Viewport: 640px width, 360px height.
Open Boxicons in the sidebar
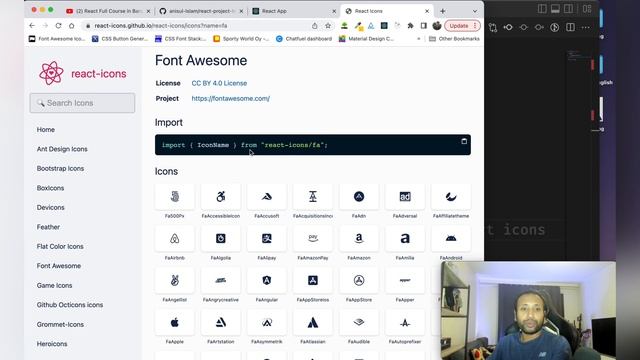coord(50,188)
